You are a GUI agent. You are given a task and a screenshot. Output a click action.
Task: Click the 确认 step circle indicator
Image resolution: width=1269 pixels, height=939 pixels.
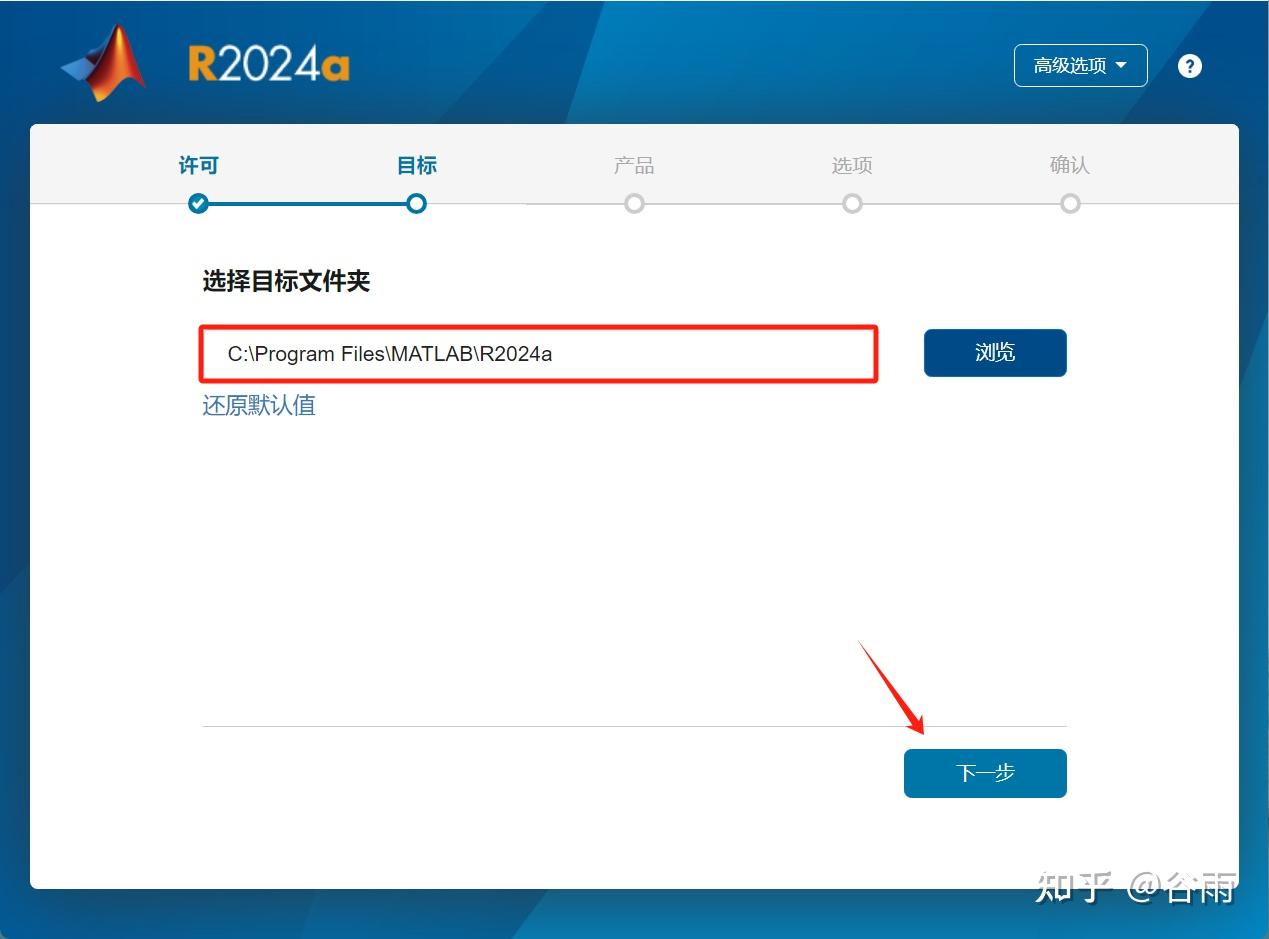click(x=1070, y=203)
